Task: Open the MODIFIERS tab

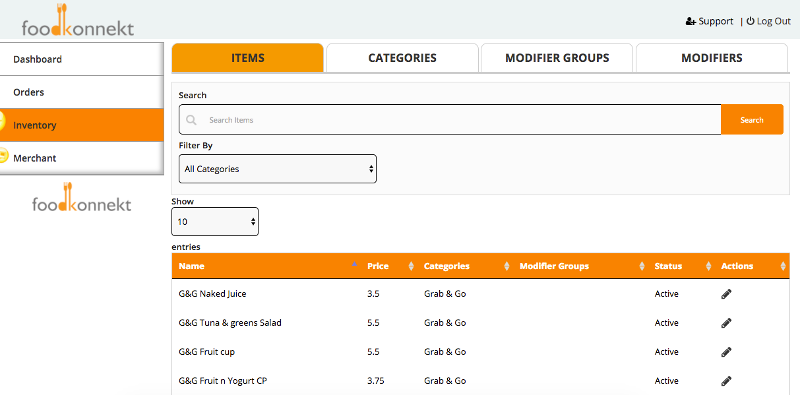Action: (x=712, y=58)
